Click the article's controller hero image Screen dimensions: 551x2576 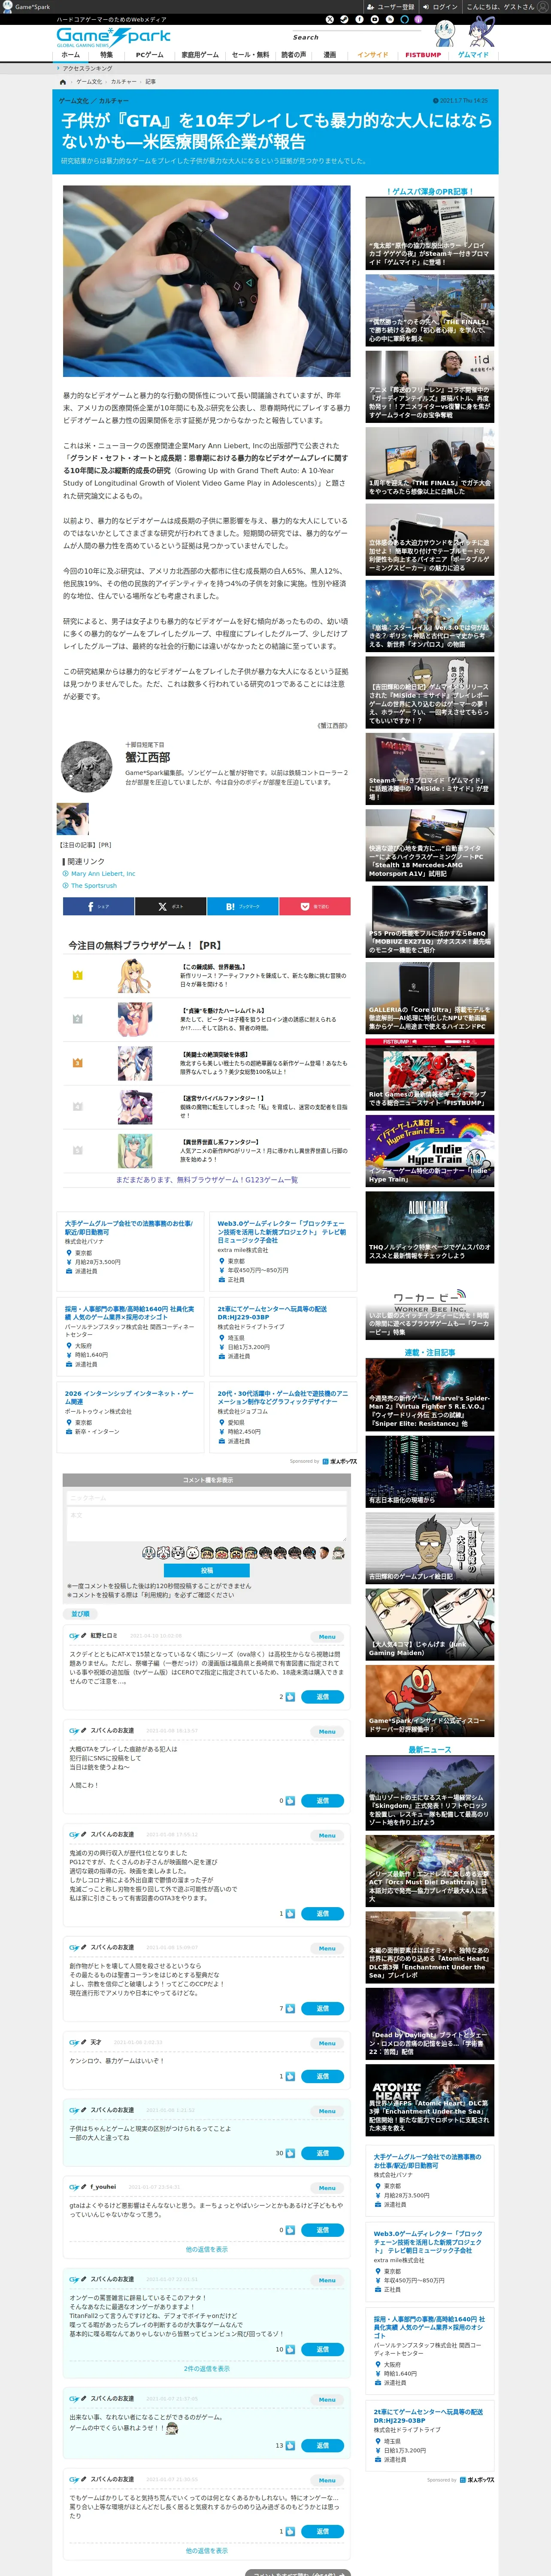[207, 281]
